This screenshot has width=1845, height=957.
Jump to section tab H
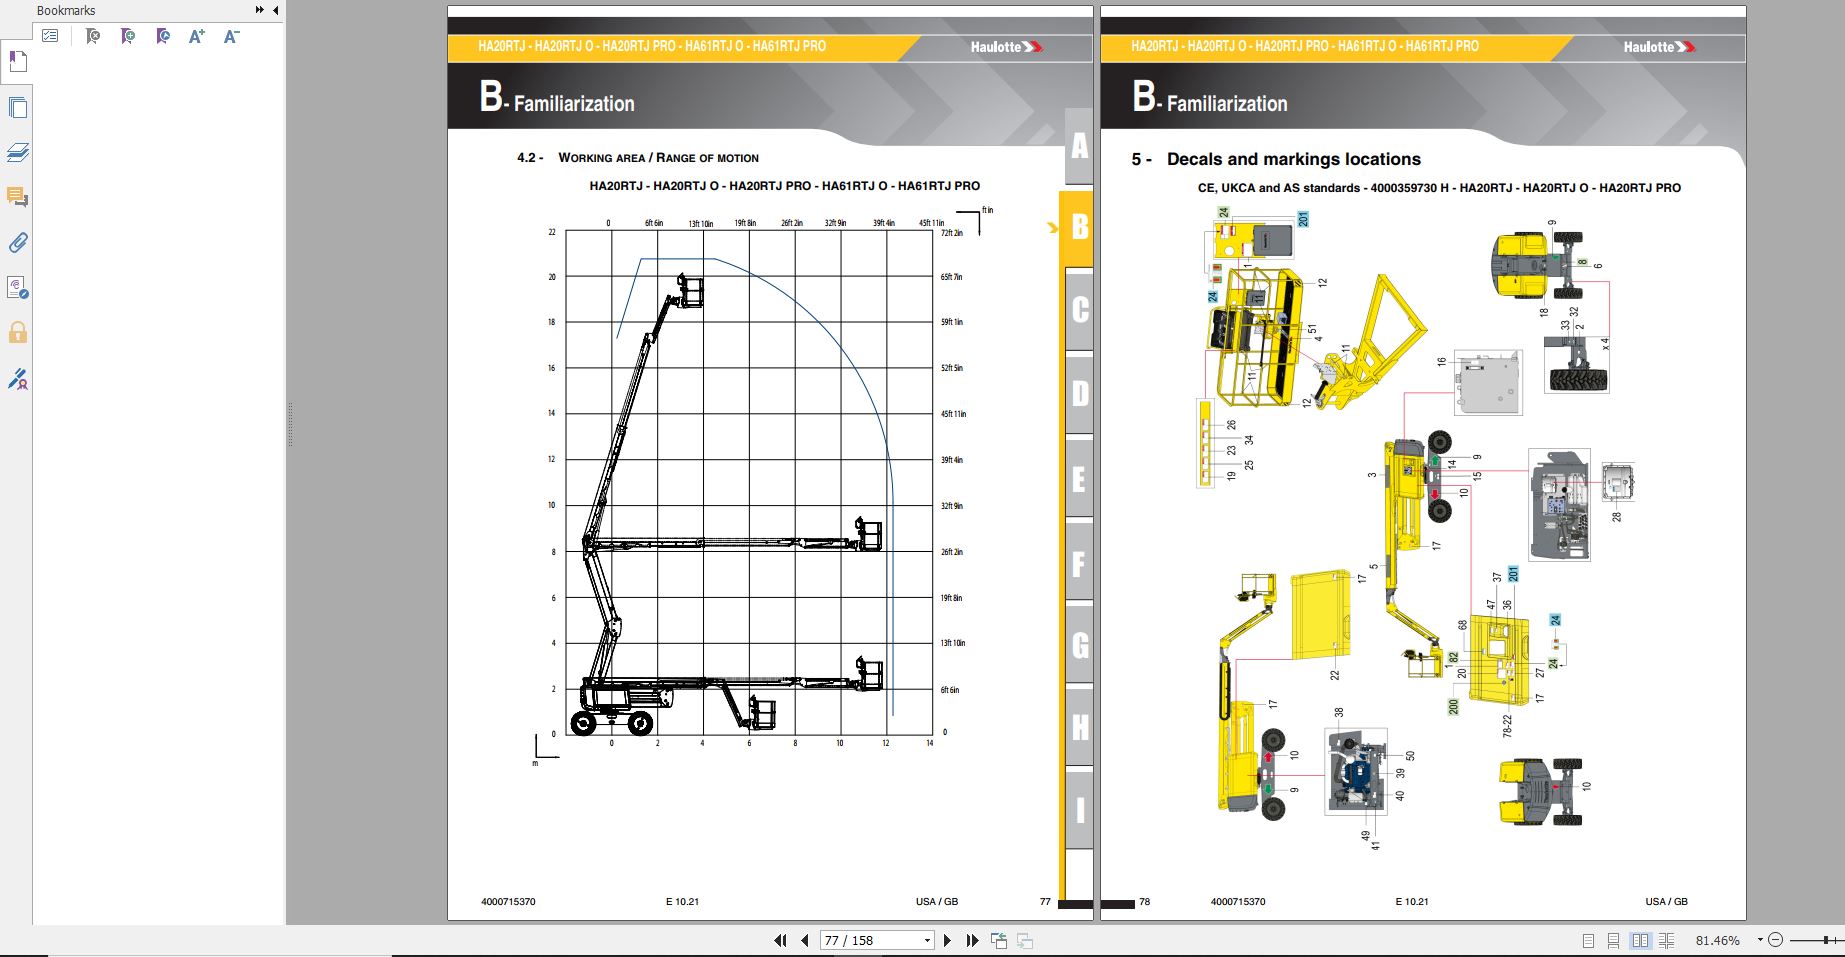point(1079,728)
